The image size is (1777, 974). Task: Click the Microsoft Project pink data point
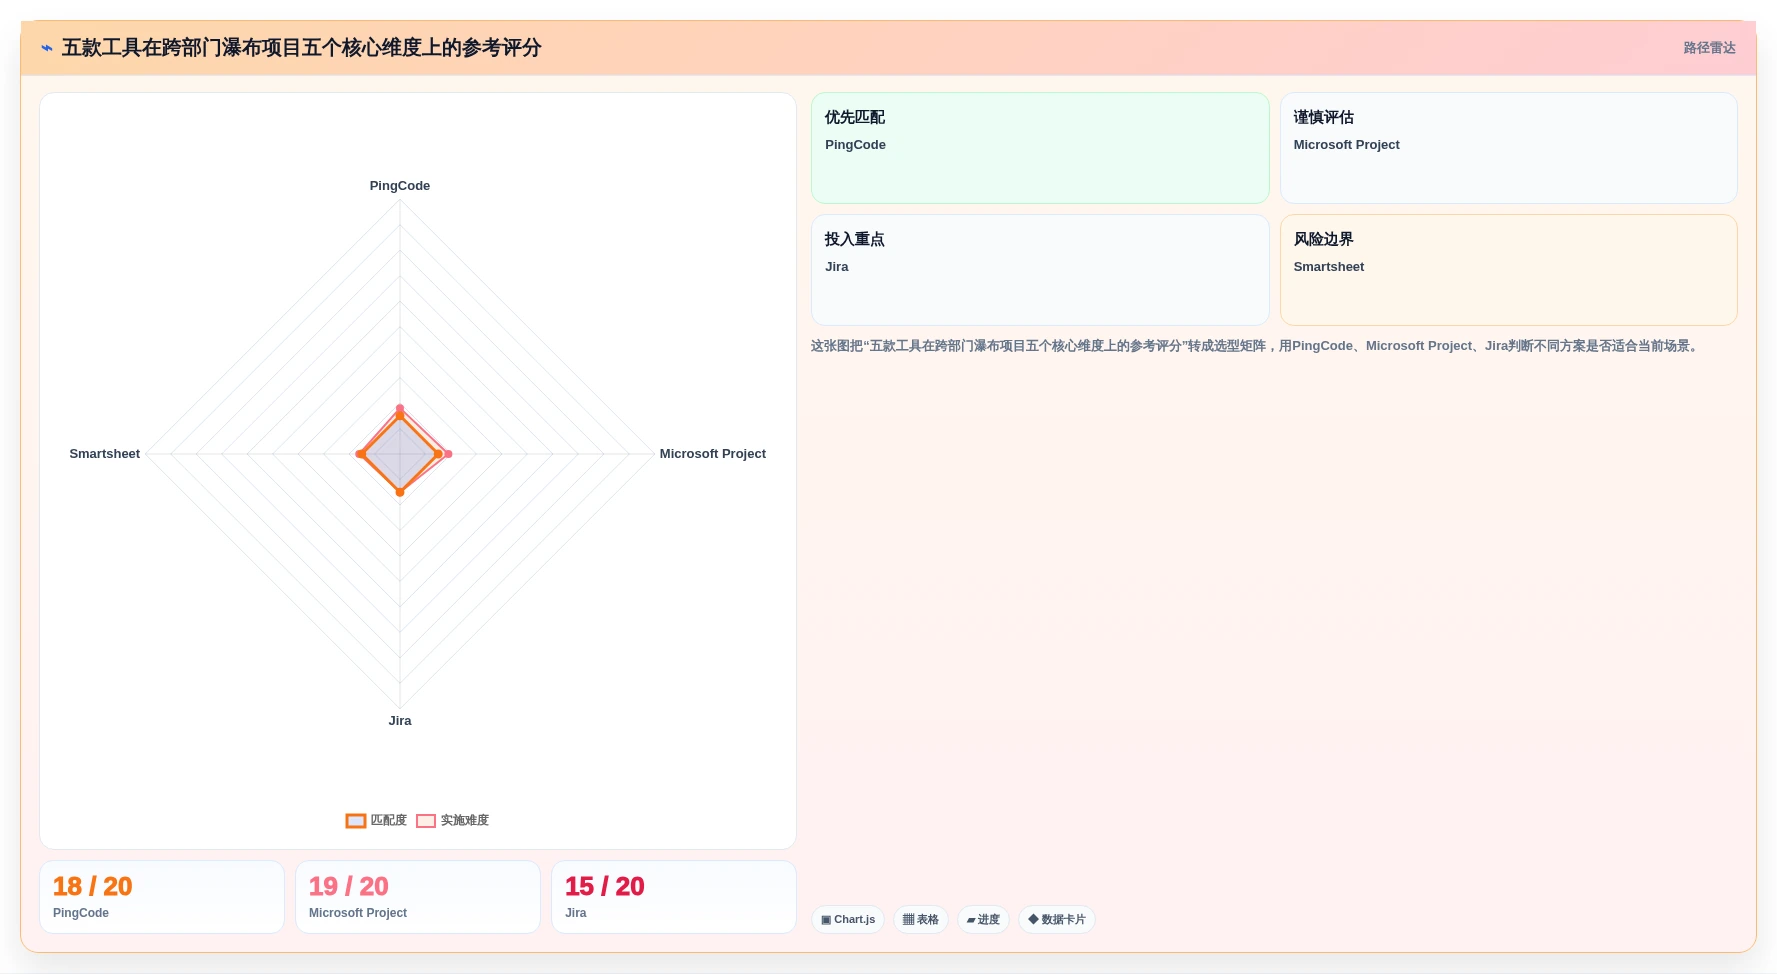point(448,454)
